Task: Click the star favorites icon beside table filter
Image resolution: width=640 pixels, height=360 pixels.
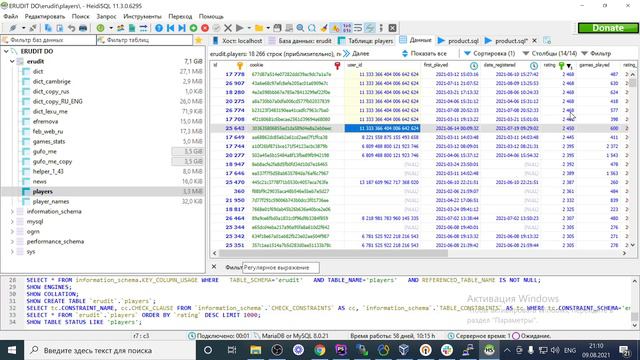Action: pos(199,40)
